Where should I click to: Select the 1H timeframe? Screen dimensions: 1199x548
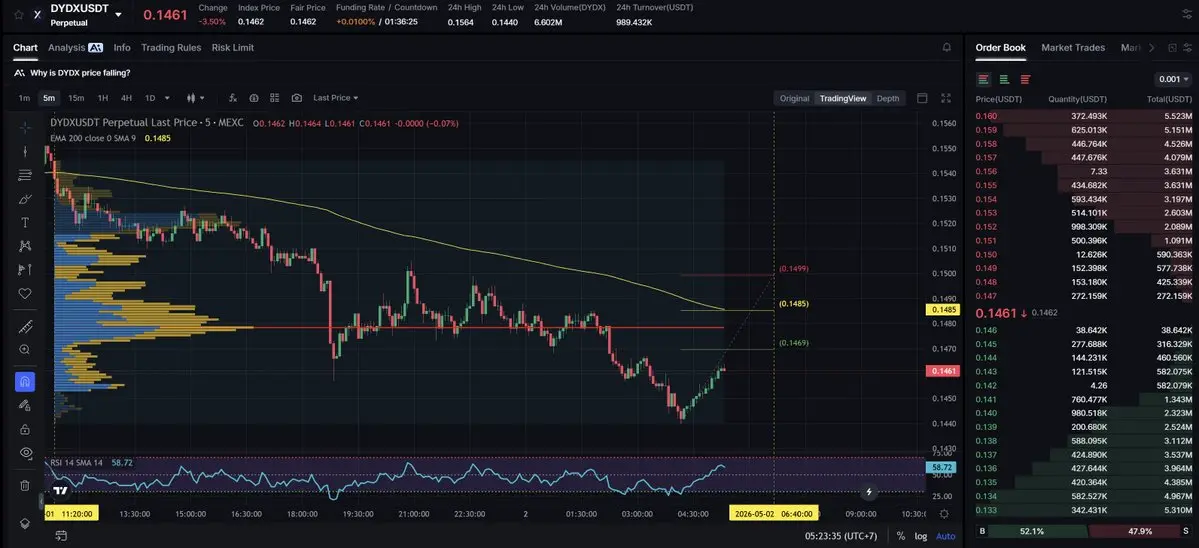pyautogui.click(x=102, y=98)
